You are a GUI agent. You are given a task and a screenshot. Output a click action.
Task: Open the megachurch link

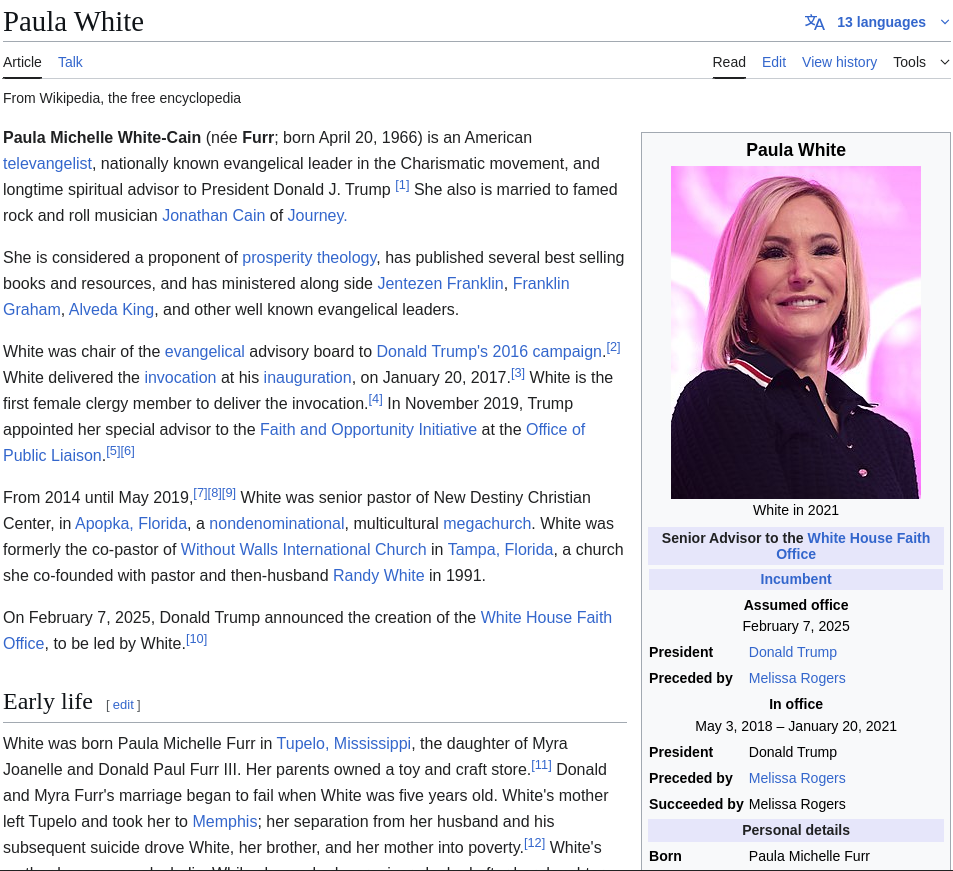[x=487, y=523]
